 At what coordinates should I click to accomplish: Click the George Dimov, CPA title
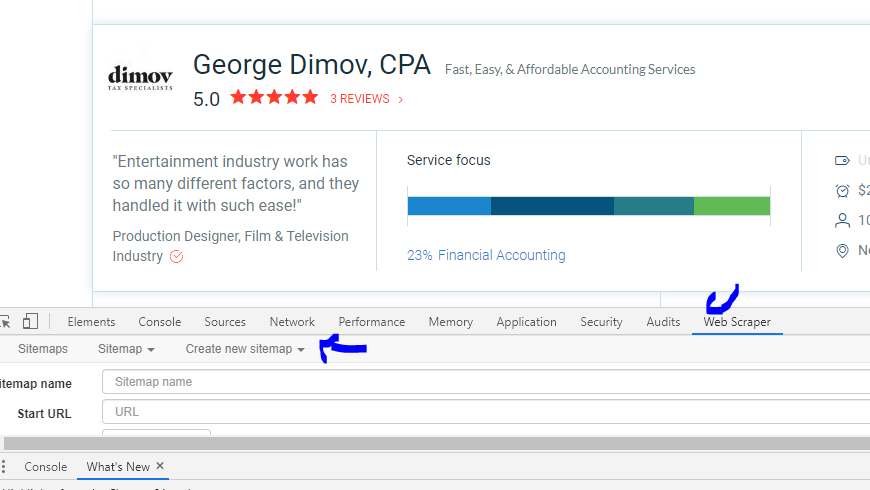click(312, 65)
